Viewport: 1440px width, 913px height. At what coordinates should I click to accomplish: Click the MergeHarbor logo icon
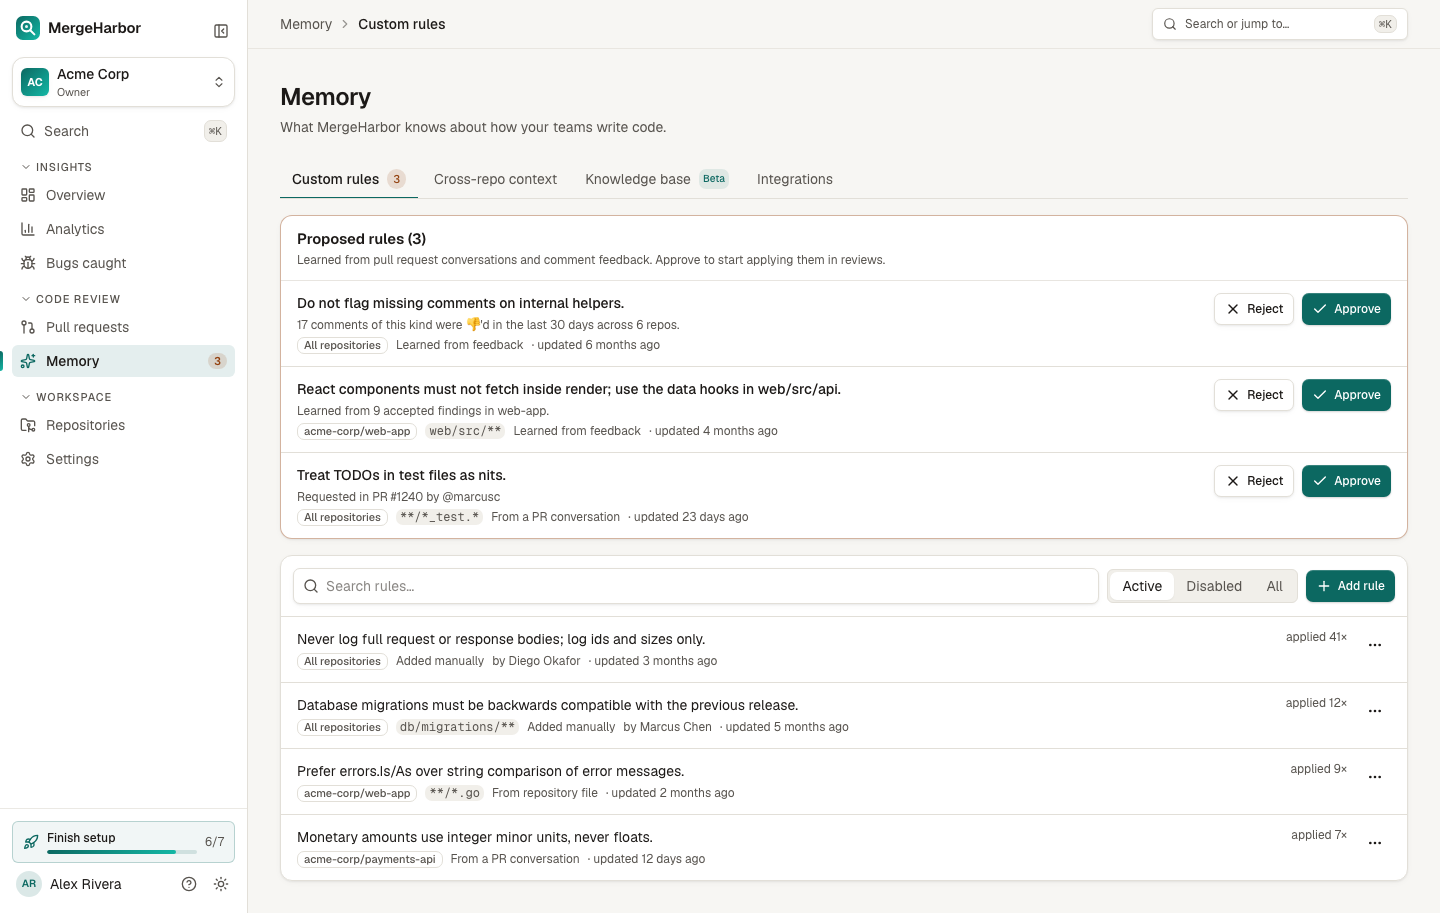[x=28, y=28]
